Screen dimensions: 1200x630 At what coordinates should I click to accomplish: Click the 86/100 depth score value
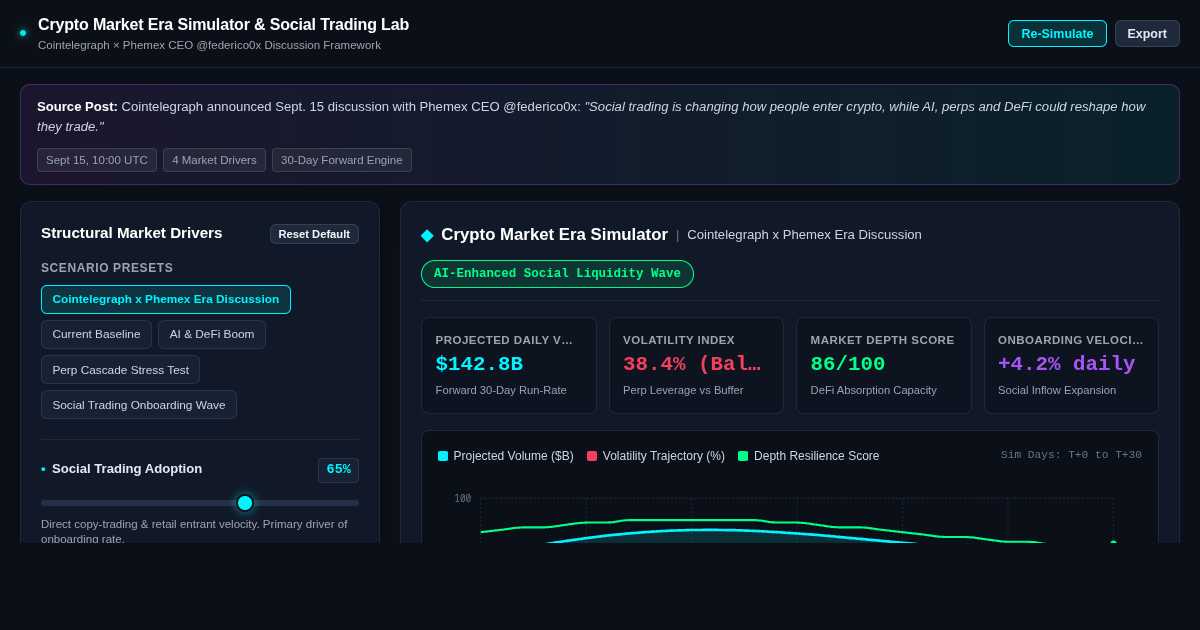[x=848, y=364]
